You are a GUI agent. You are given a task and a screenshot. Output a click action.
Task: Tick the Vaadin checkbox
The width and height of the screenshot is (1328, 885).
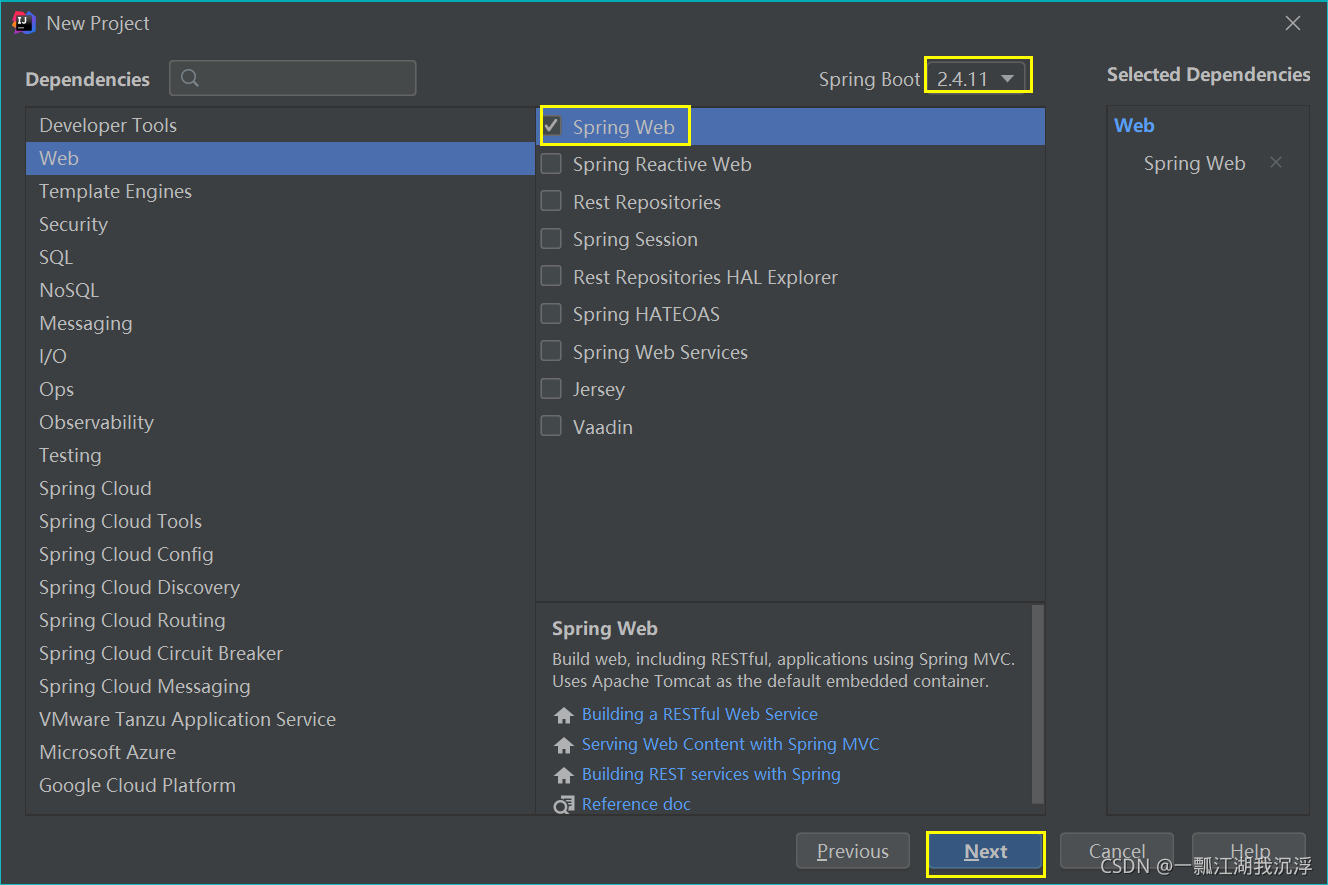551,426
